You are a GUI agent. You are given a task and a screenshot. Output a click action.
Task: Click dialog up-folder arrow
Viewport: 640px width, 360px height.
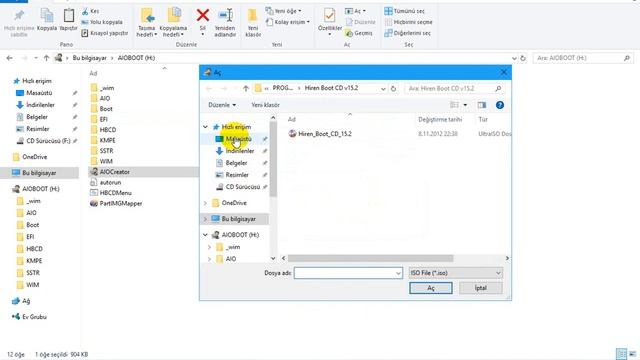tap(246, 88)
